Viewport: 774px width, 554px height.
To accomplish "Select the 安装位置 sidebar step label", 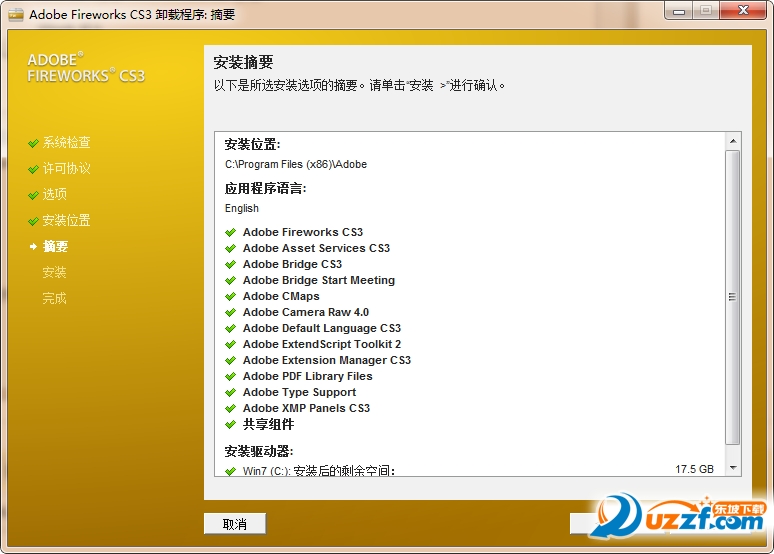I will (x=66, y=220).
